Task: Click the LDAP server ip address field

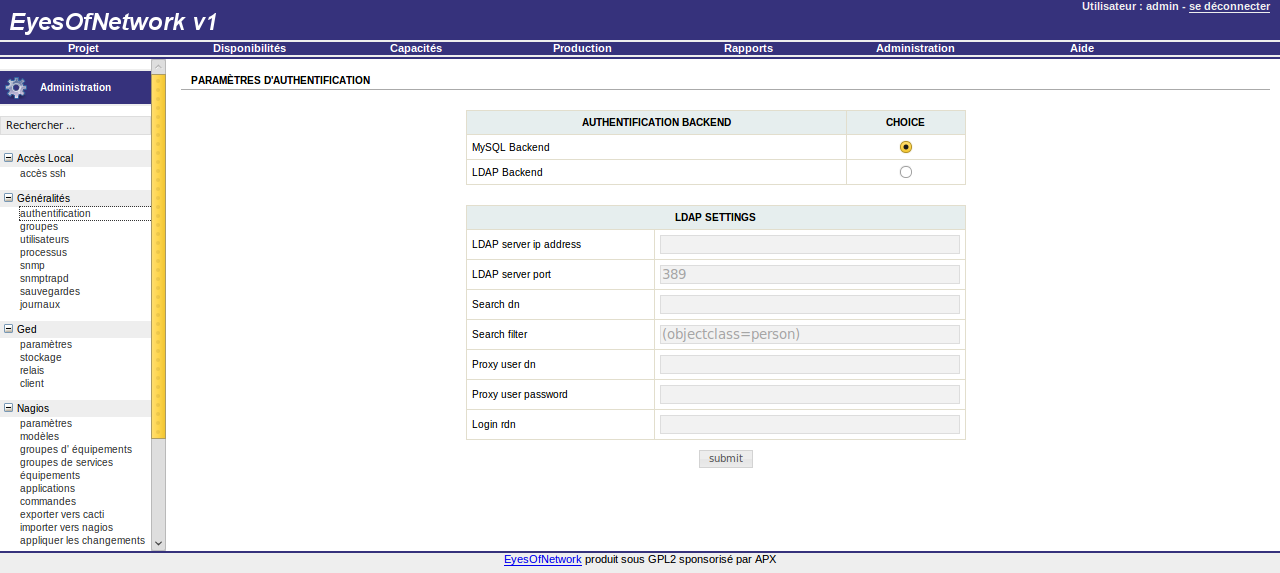Action: 809,244
